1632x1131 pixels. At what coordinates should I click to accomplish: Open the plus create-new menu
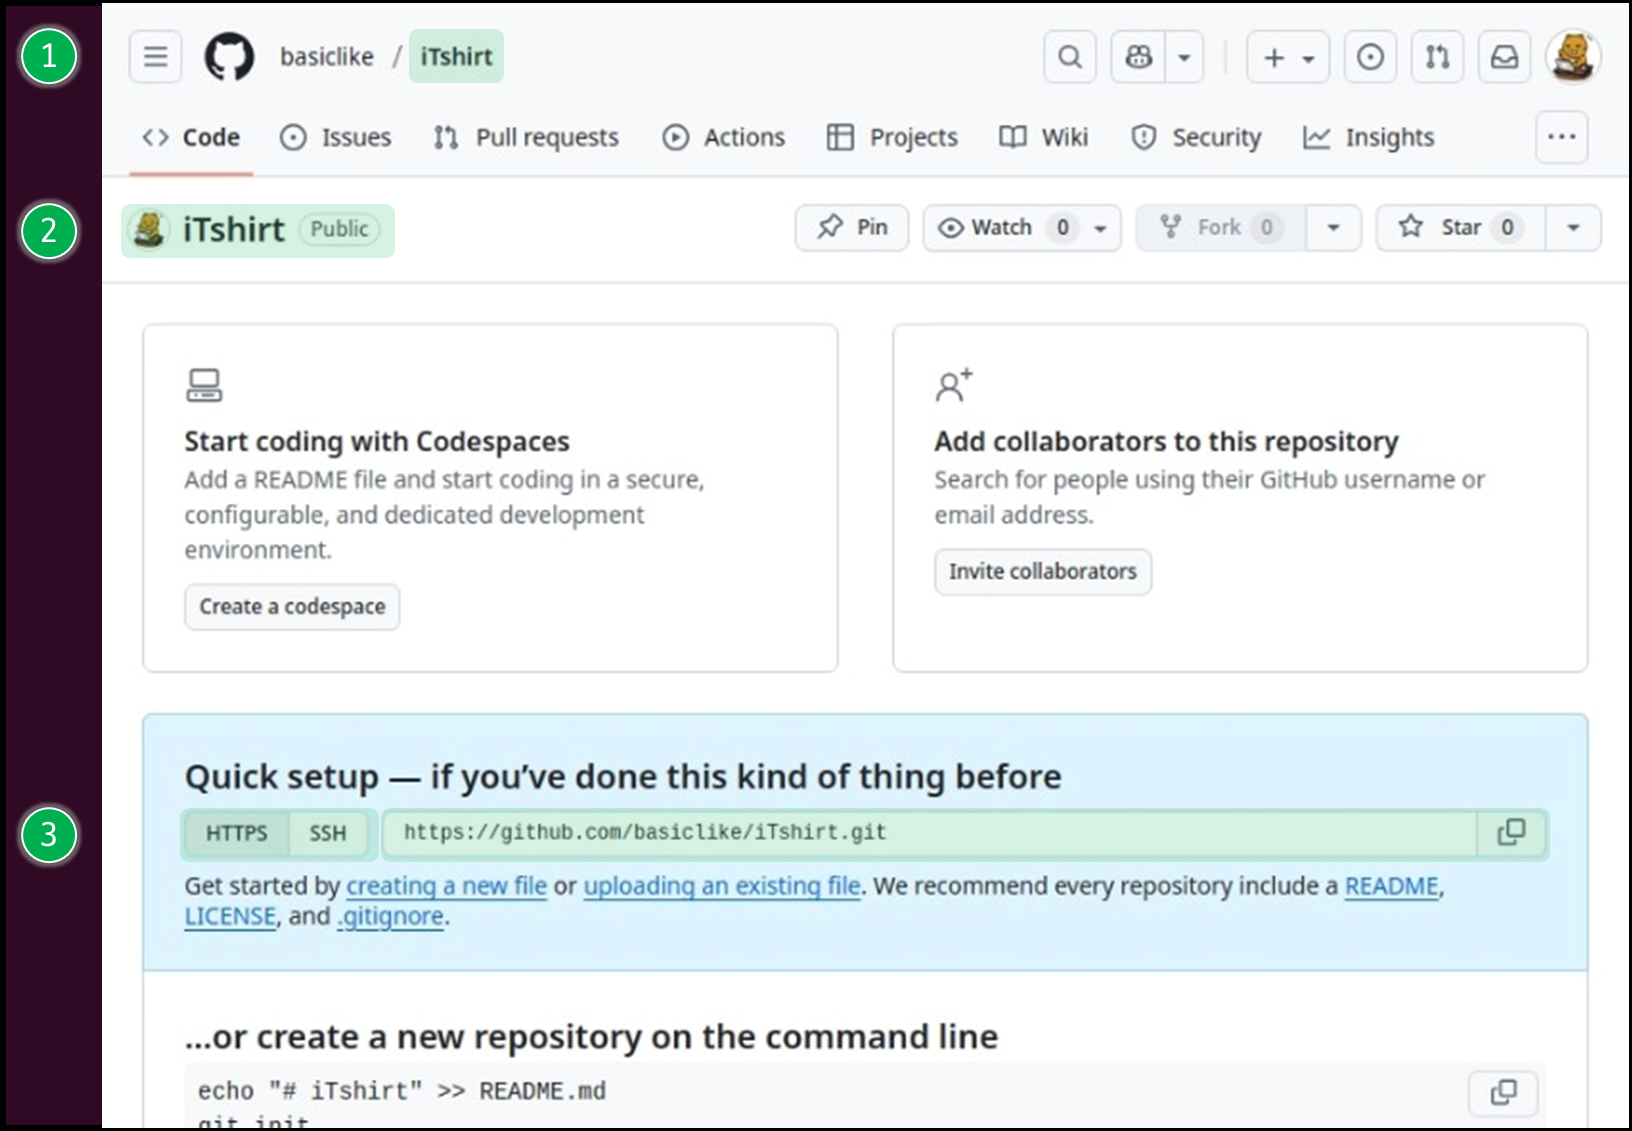tap(1288, 57)
